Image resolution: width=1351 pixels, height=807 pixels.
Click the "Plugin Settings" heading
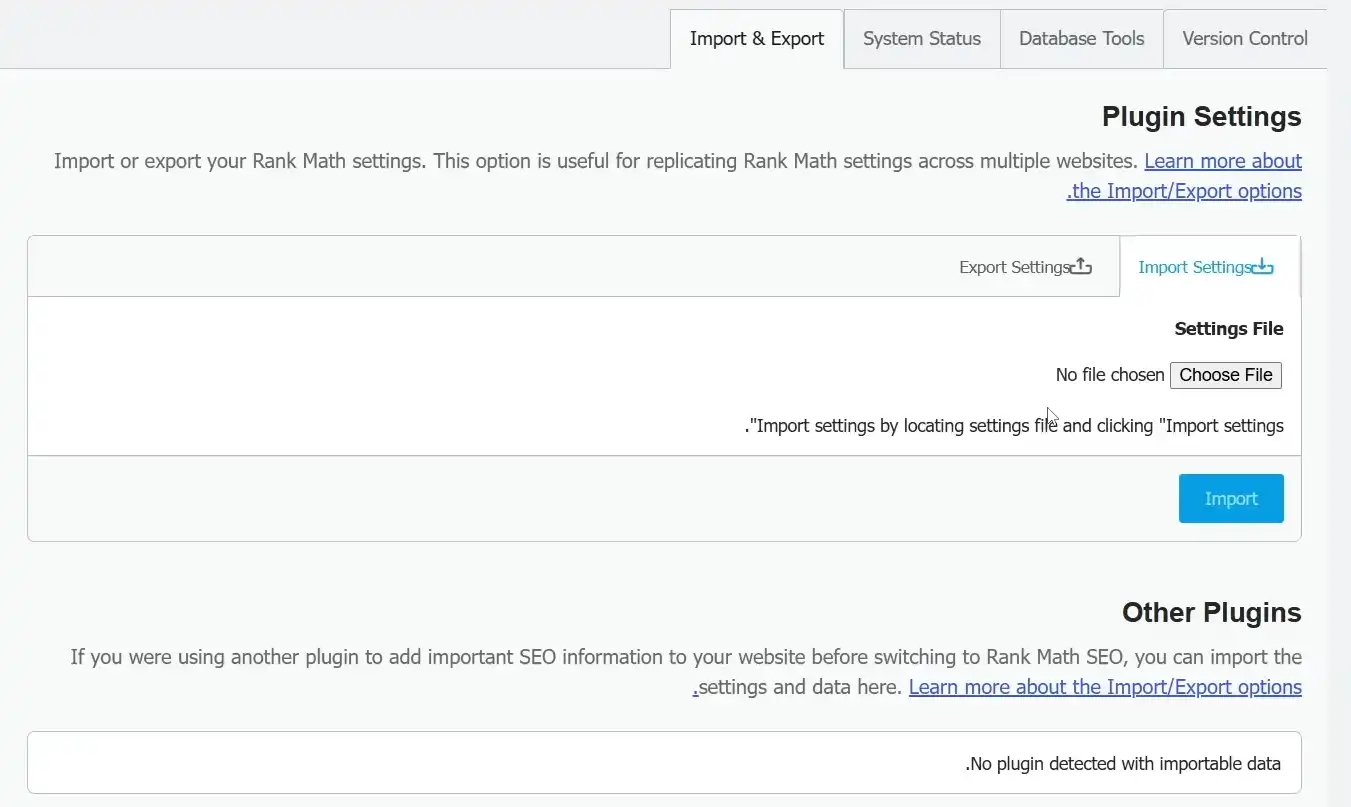(1202, 117)
